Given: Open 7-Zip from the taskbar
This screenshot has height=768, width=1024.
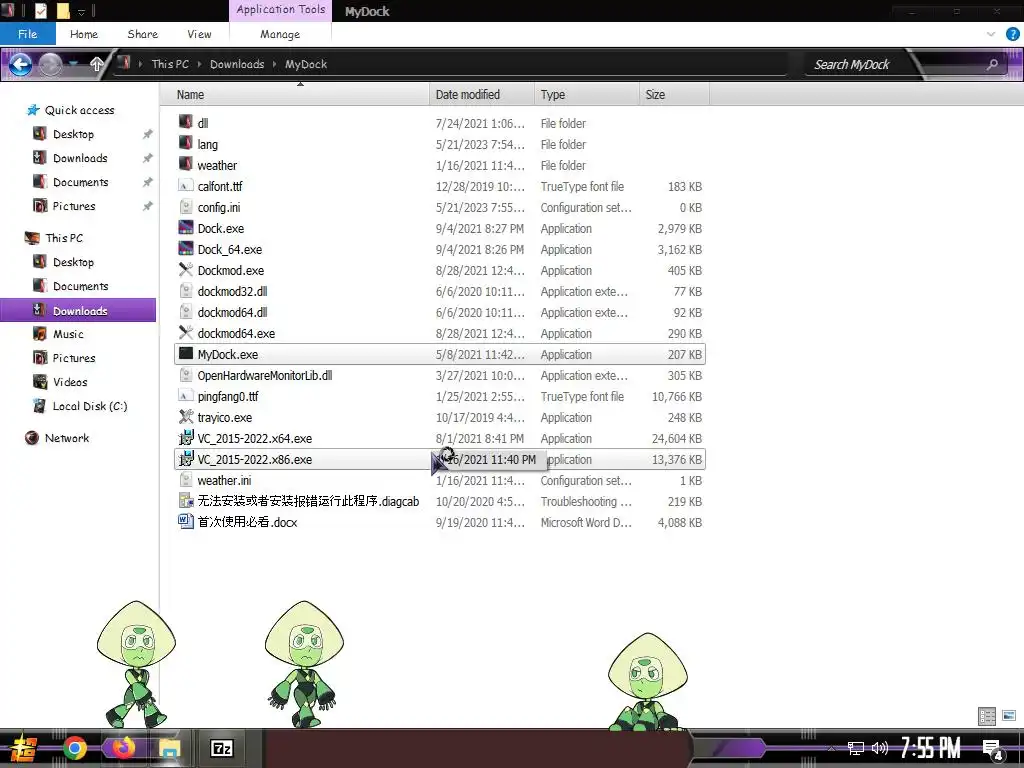Looking at the screenshot, I should [x=221, y=748].
